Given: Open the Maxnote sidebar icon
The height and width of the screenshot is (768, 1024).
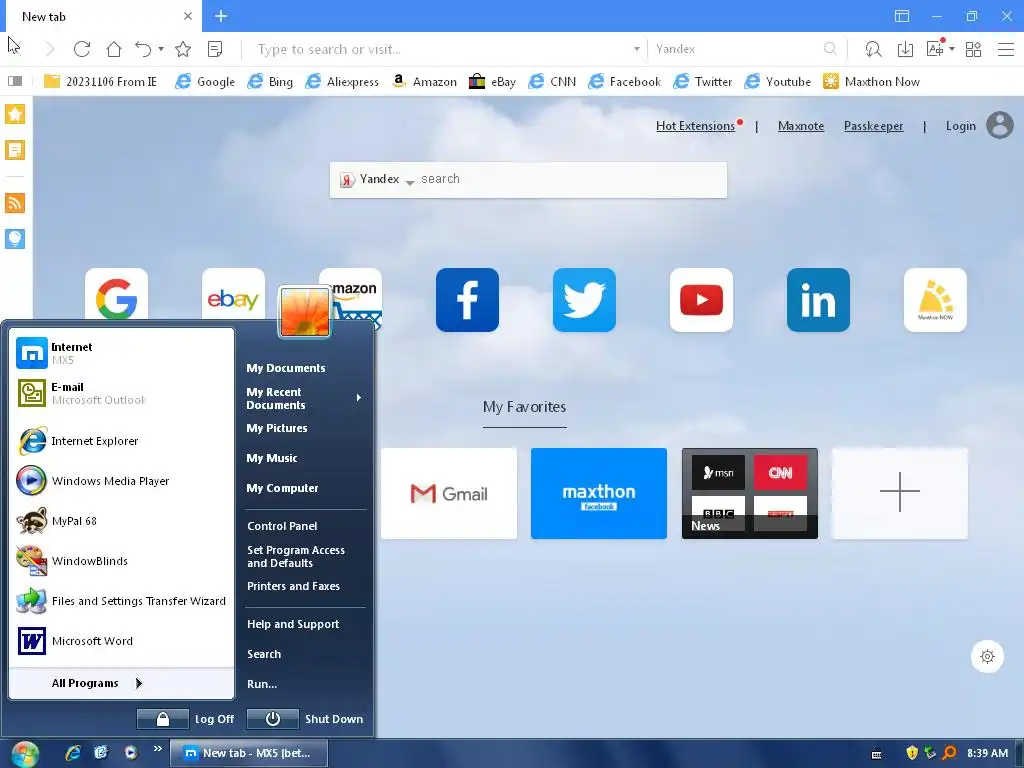Looking at the screenshot, I should tap(15, 150).
